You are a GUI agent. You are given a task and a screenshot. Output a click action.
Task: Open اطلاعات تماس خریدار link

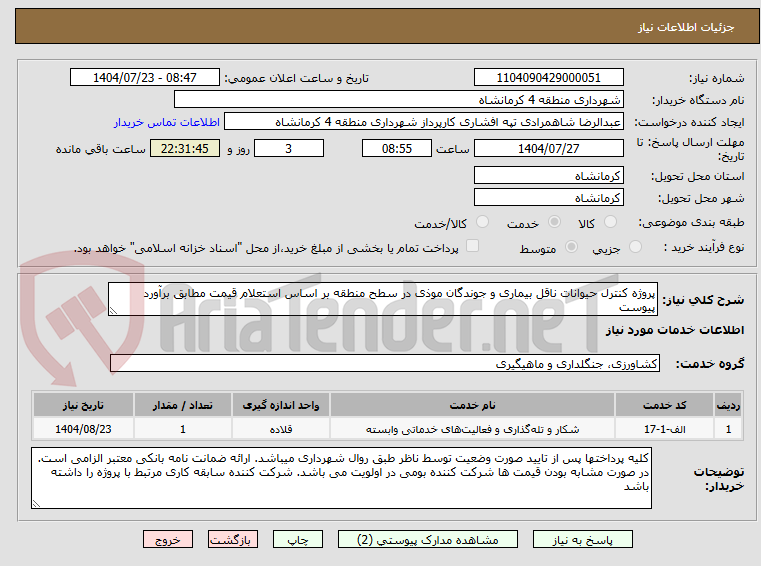tap(167, 122)
